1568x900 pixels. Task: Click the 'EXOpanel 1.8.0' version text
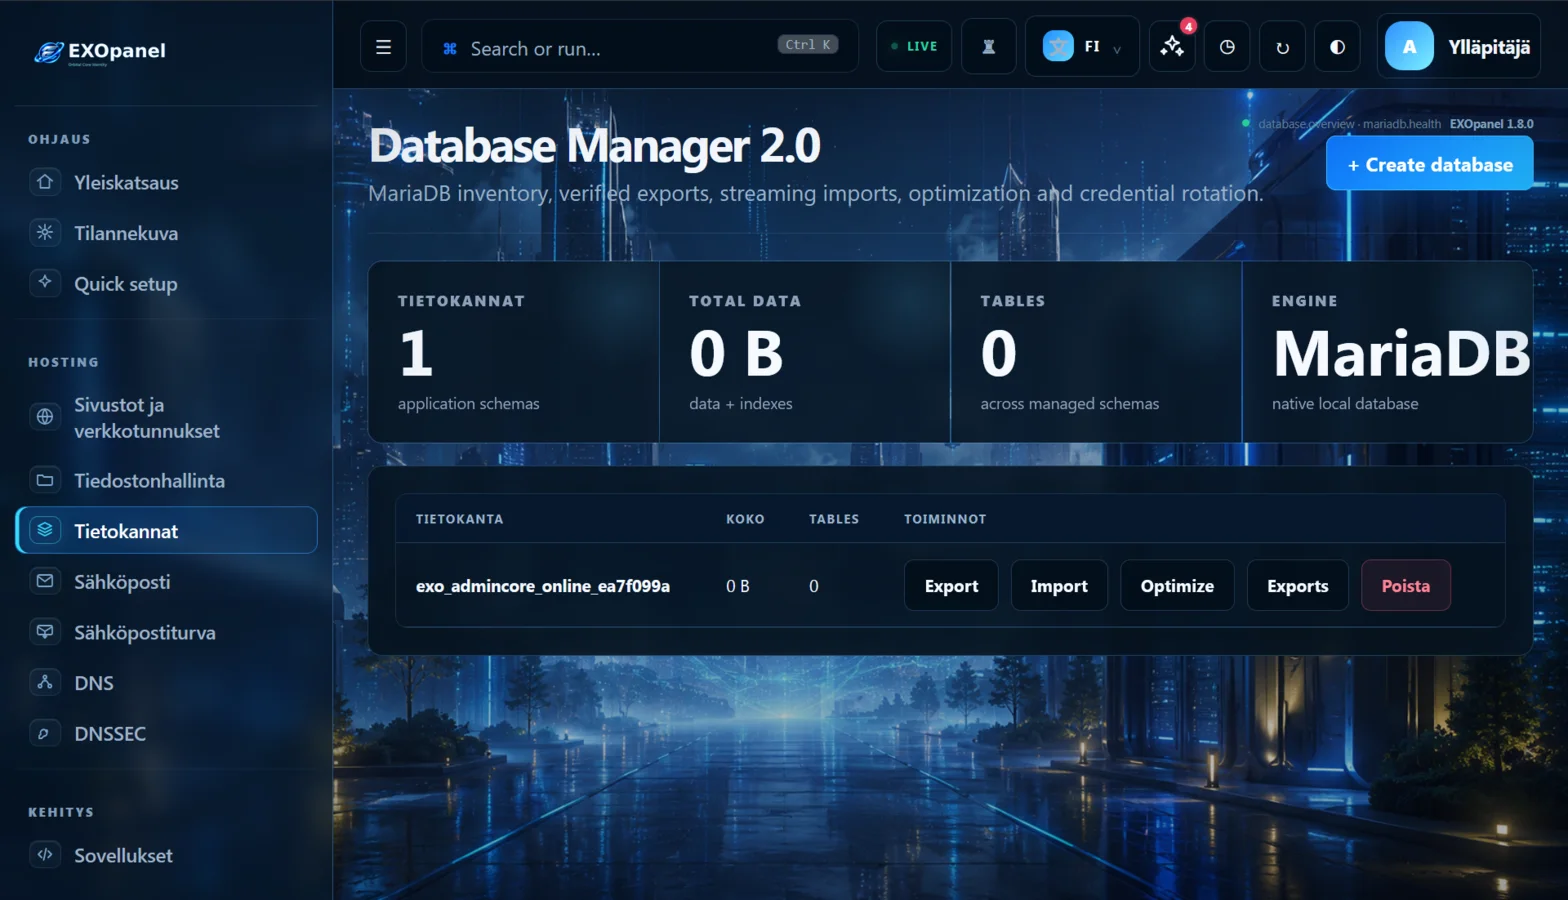[1491, 124]
